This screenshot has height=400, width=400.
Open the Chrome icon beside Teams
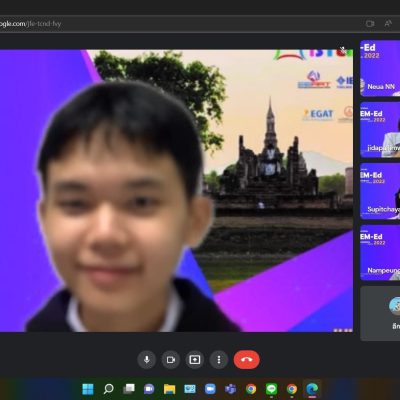pyautogui.click(x=251, y=389)
